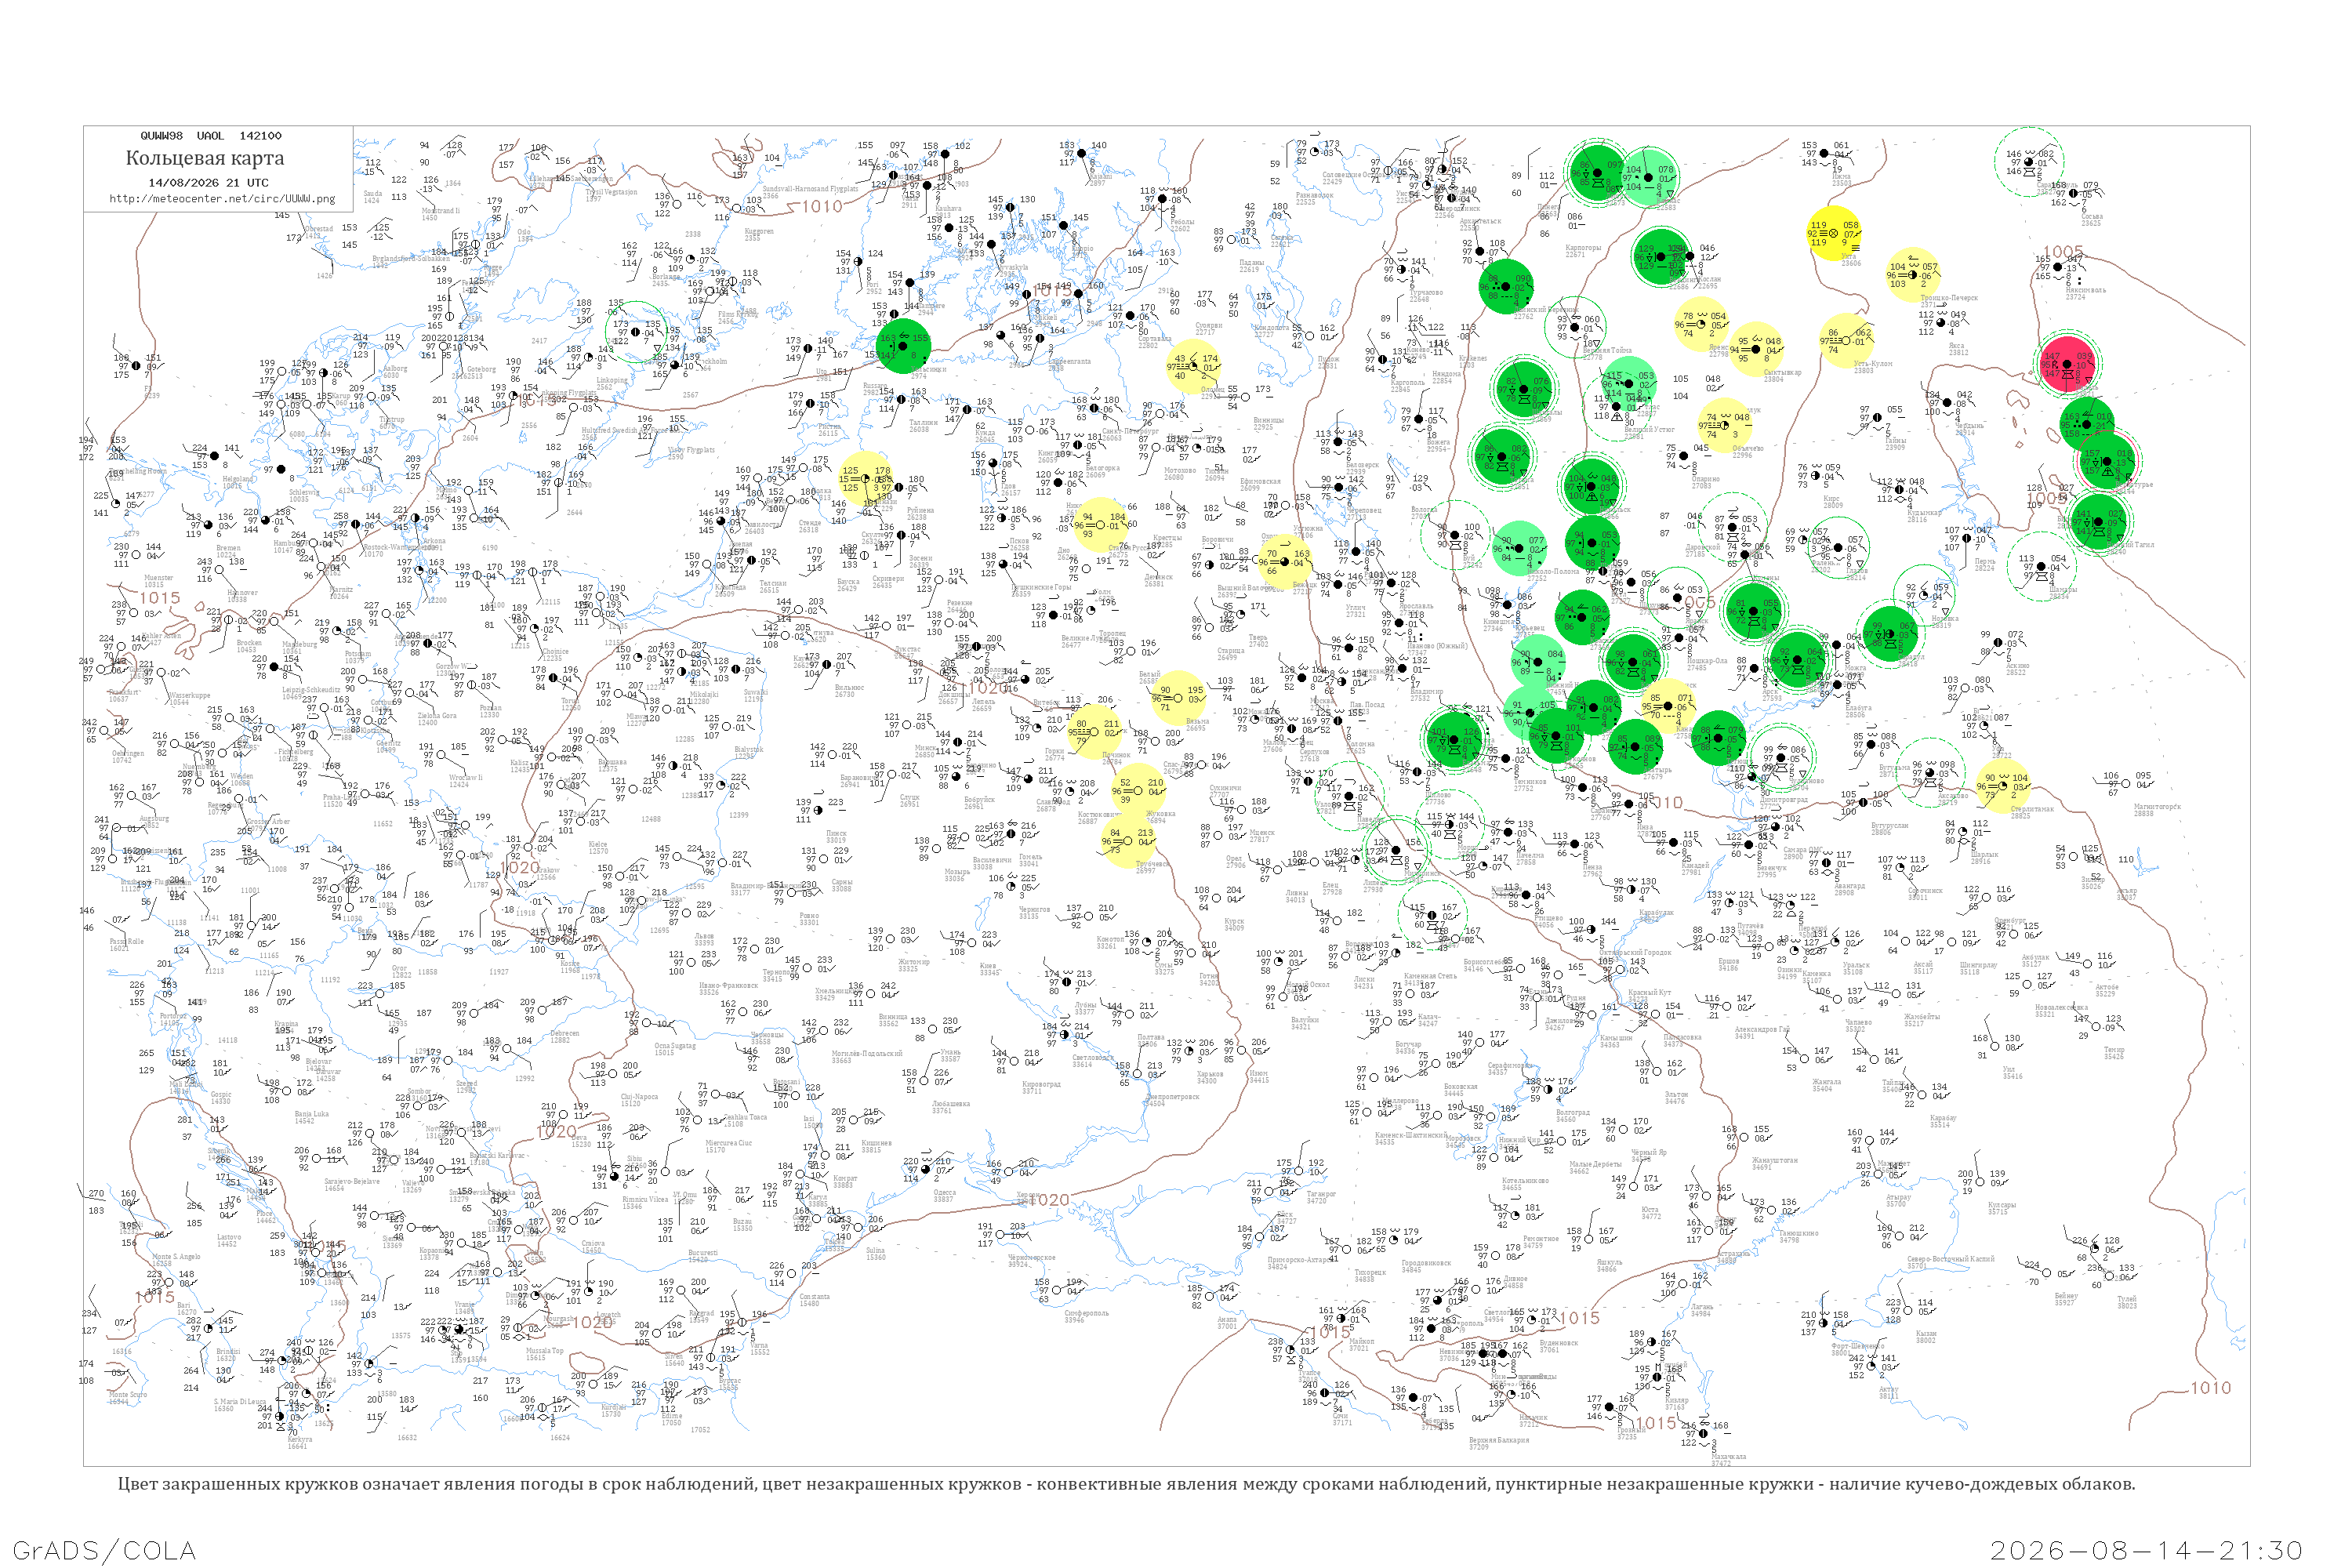
Task: Click the light green circle at Койнас
Action: (1649, 178)
